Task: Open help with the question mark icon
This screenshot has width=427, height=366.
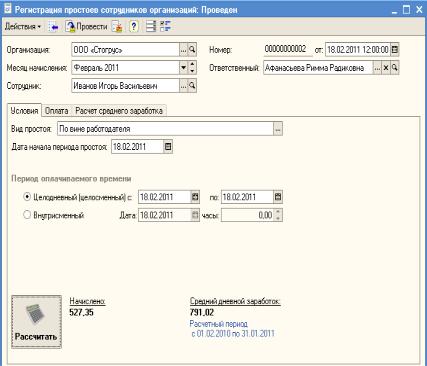Action: pyautogui.click(x=134, y=27)
